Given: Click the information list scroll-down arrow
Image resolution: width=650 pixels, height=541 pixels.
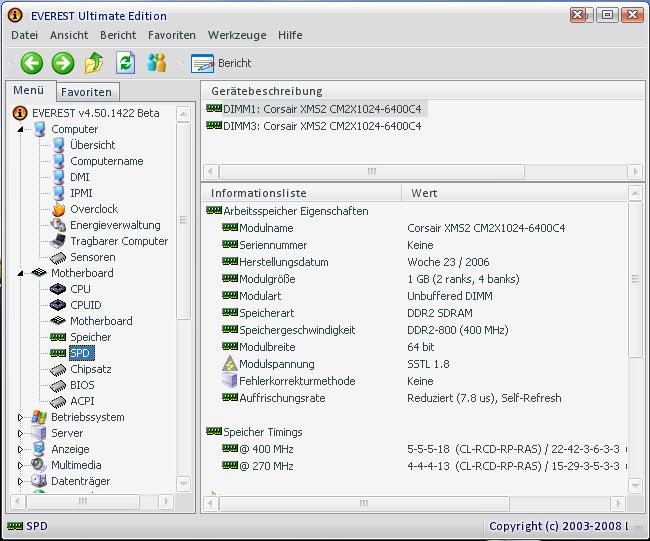Looking at the screenshot, I should click(635, 485).
